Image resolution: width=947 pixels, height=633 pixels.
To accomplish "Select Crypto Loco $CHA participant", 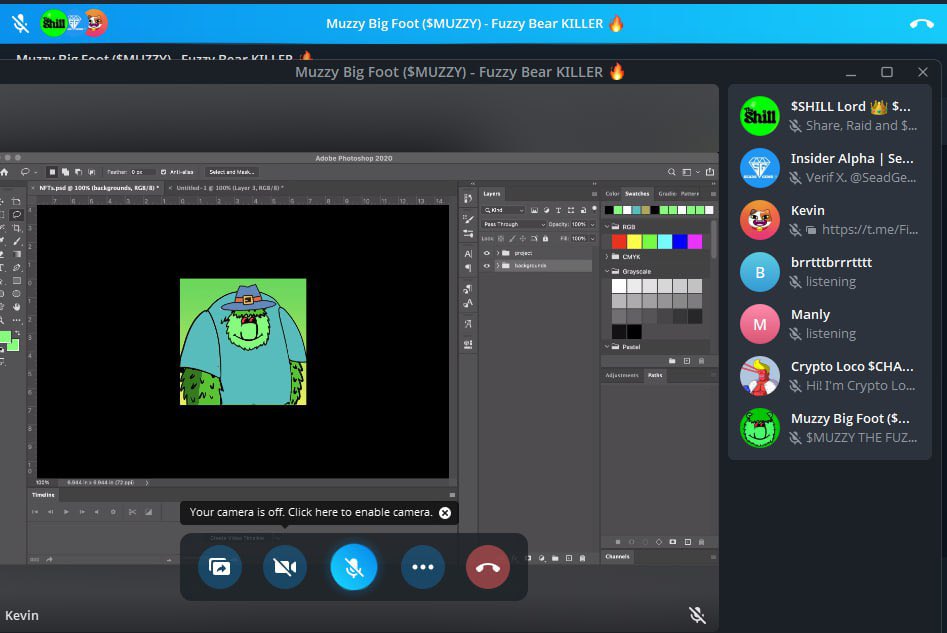I will pos(830,376).
